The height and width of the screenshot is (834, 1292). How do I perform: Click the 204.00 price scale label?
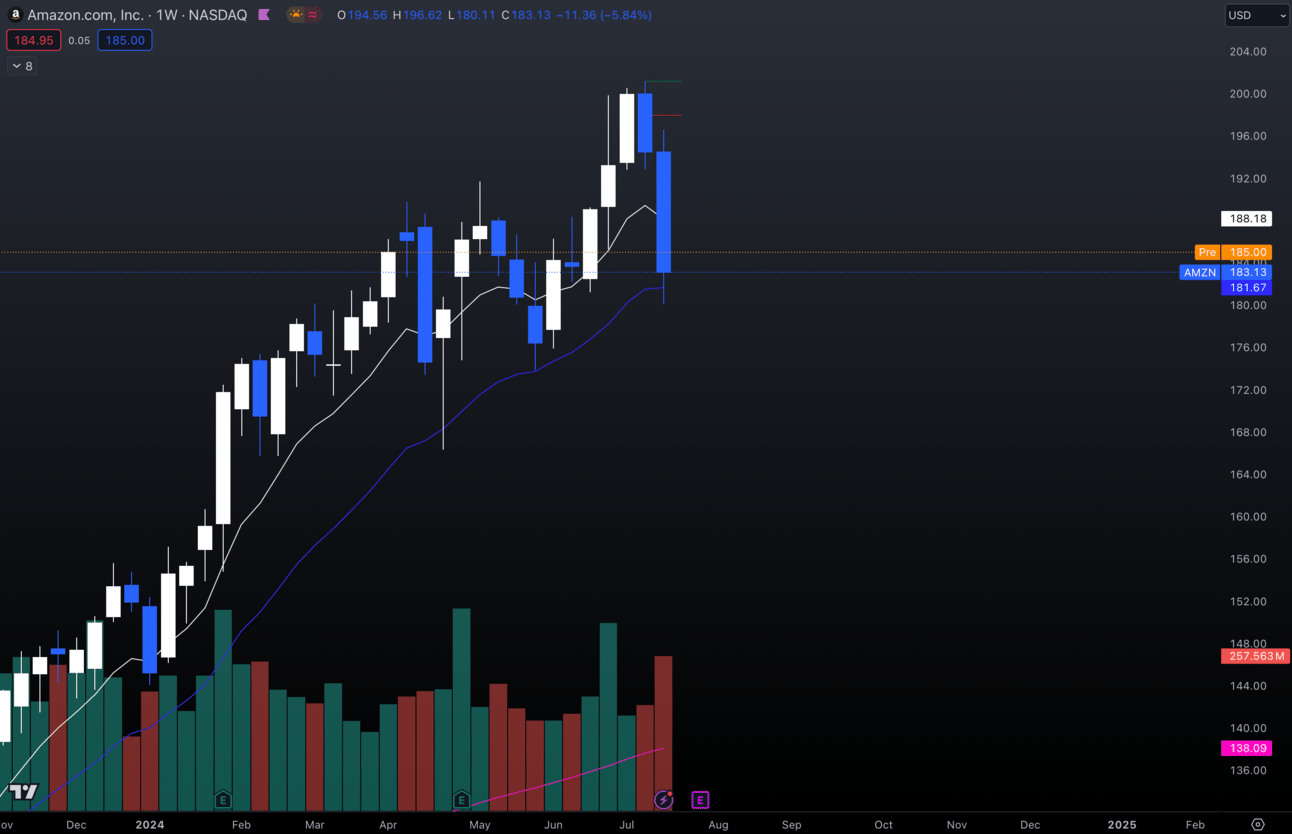[1248, 51]
